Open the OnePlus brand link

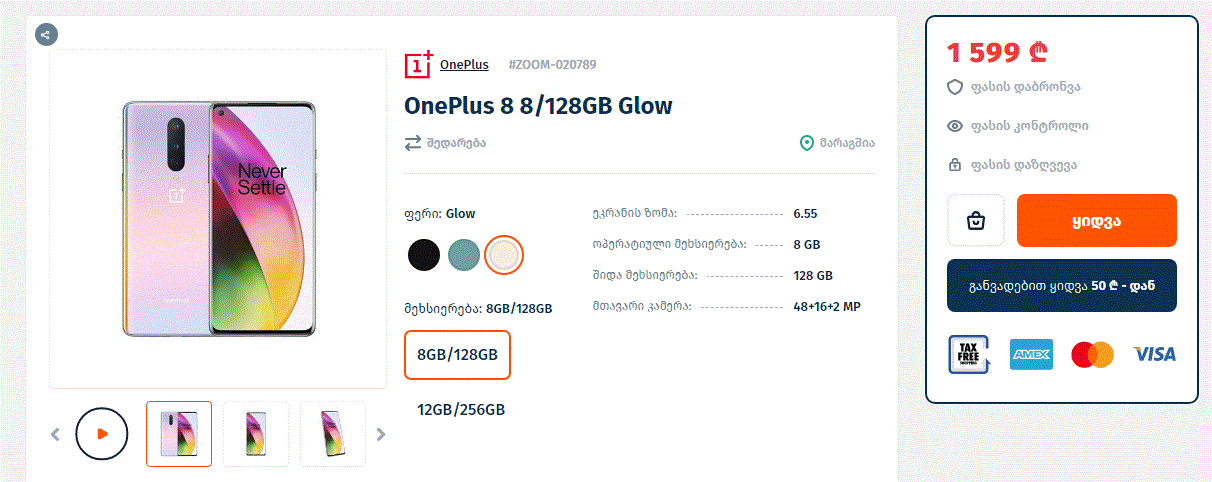pyautogui.click(x=464, y=65)
